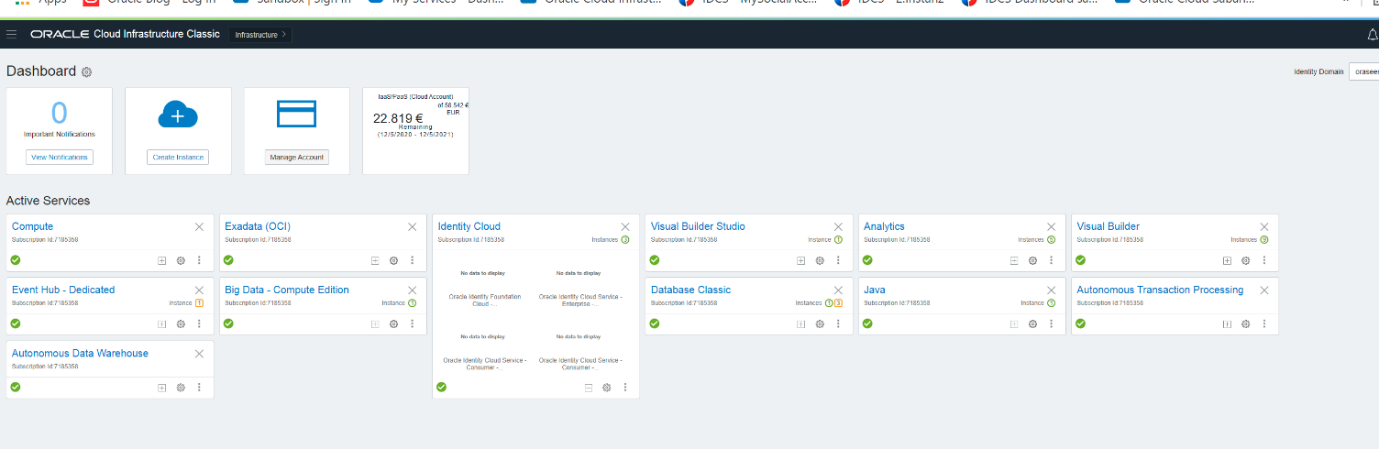Click the green instances badge on Analytics card

(x=1051, y=240)
